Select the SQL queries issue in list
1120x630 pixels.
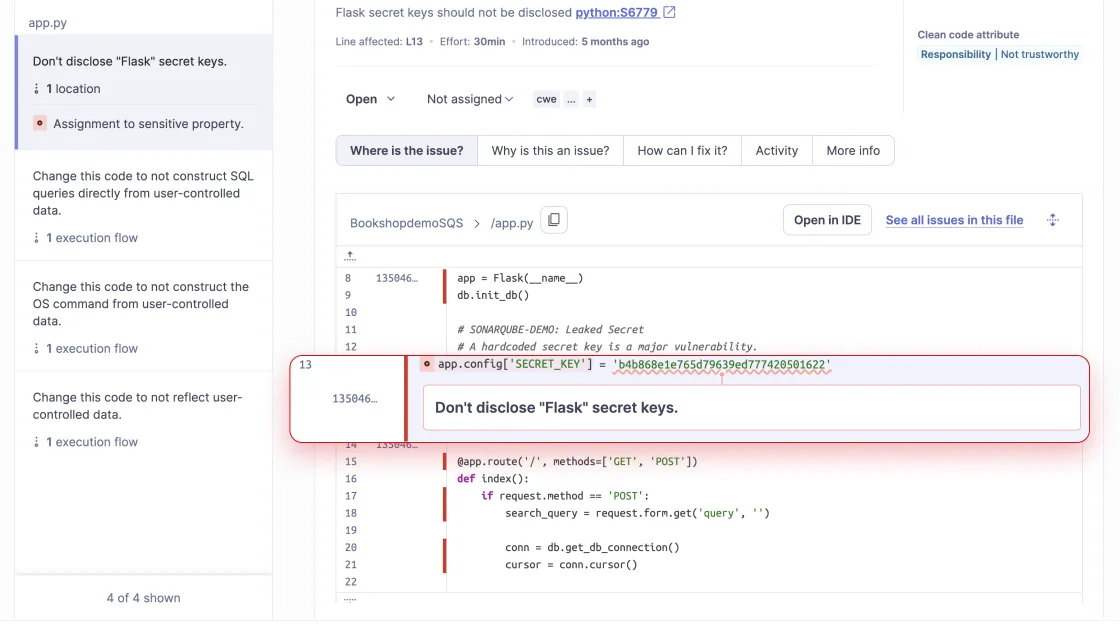[143, 193]
